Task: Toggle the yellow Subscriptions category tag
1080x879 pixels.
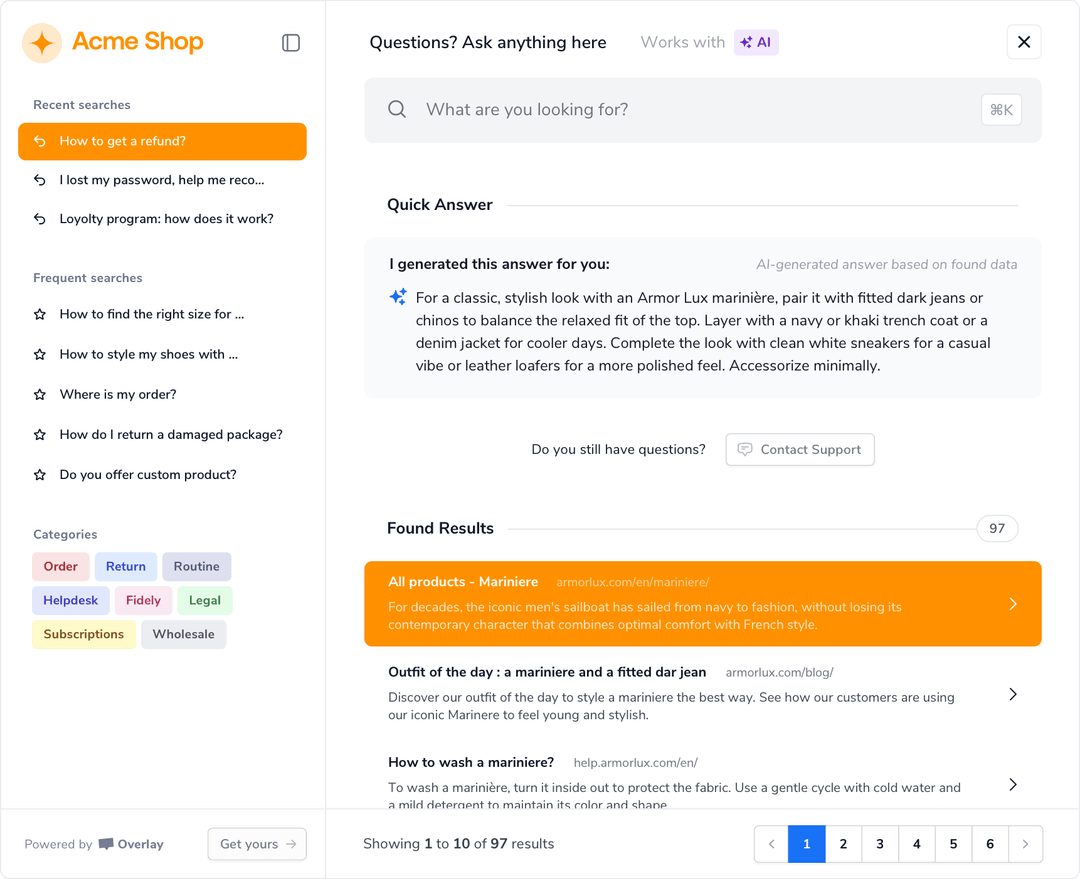Action: [84, 634]
